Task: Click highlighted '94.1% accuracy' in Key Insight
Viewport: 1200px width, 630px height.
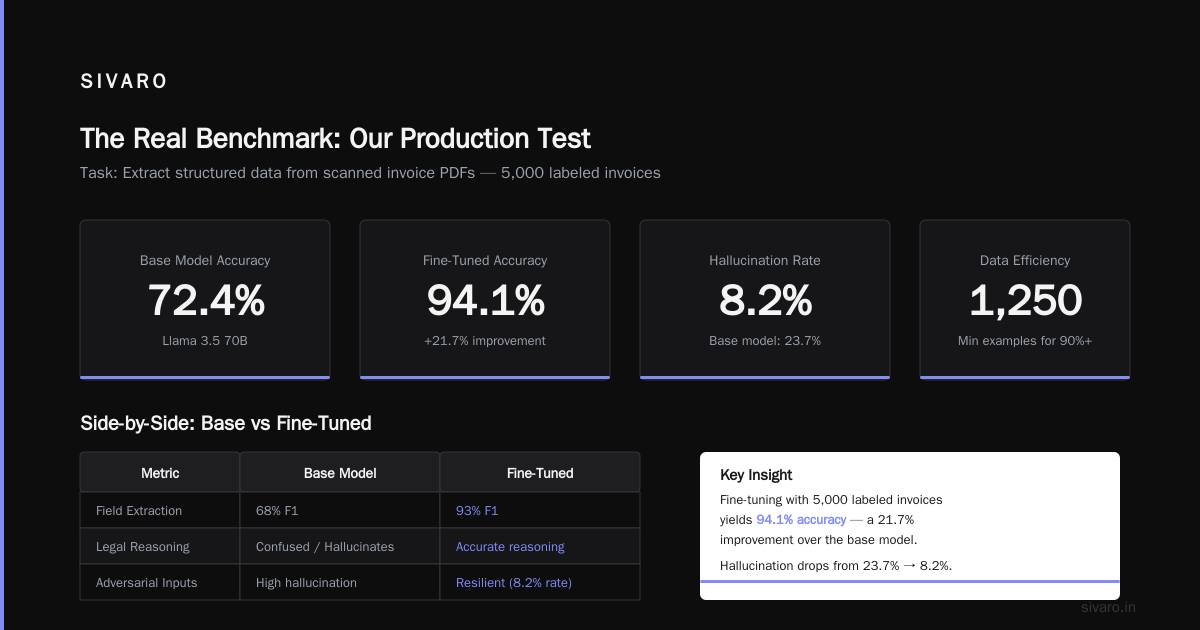Action: [x=801, y=520]
